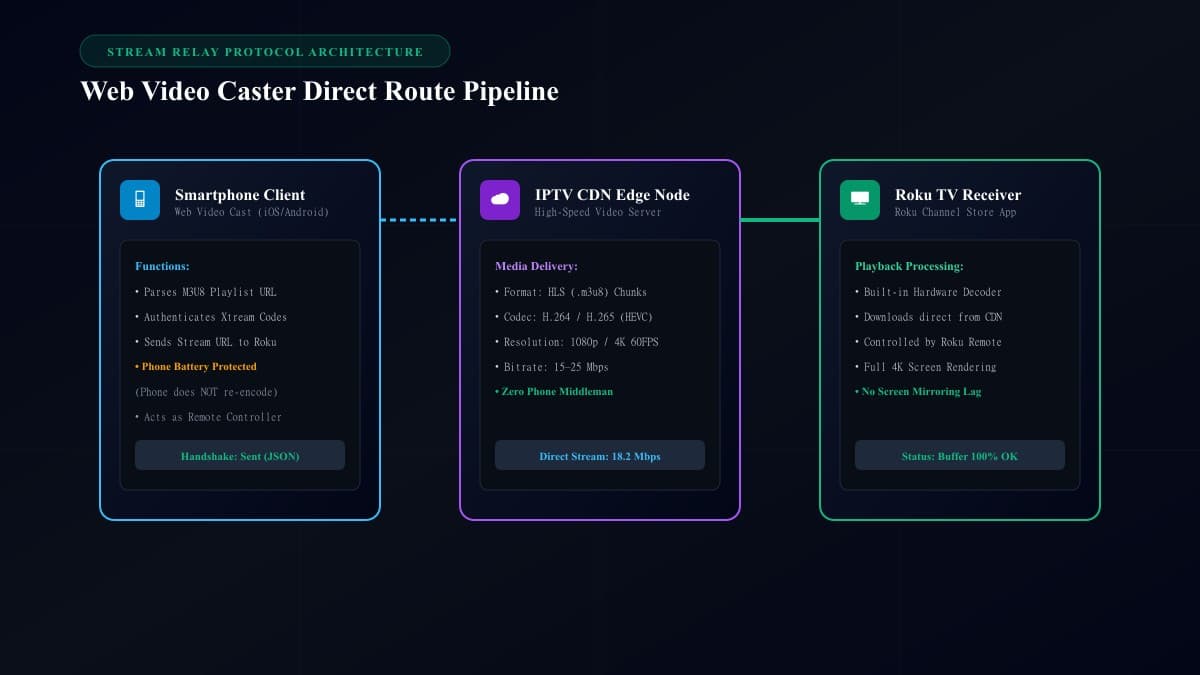Click the Handshake: Sent (JSON) status pill

[240, 455]
